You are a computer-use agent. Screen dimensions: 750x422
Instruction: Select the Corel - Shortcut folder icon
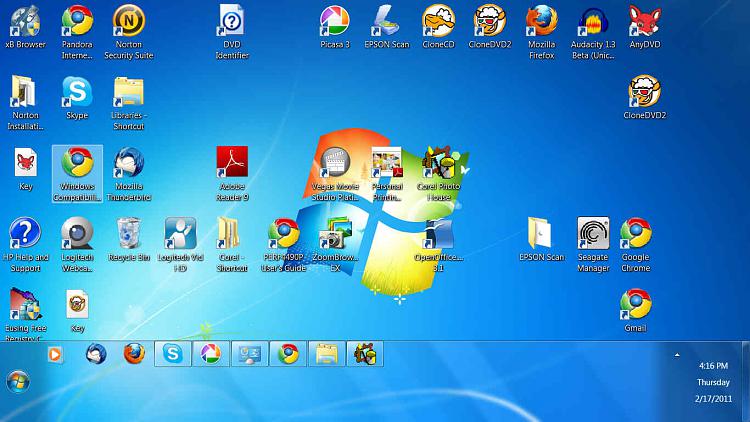click(232, 233)
